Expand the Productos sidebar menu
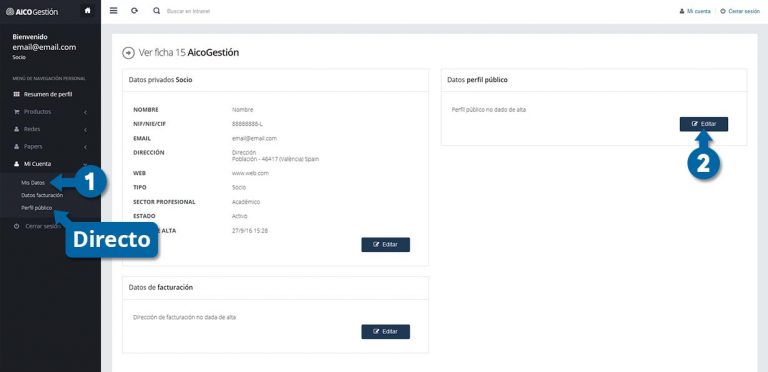The width and height of the screenshot is (768, 372). click(x=50, y=112)
